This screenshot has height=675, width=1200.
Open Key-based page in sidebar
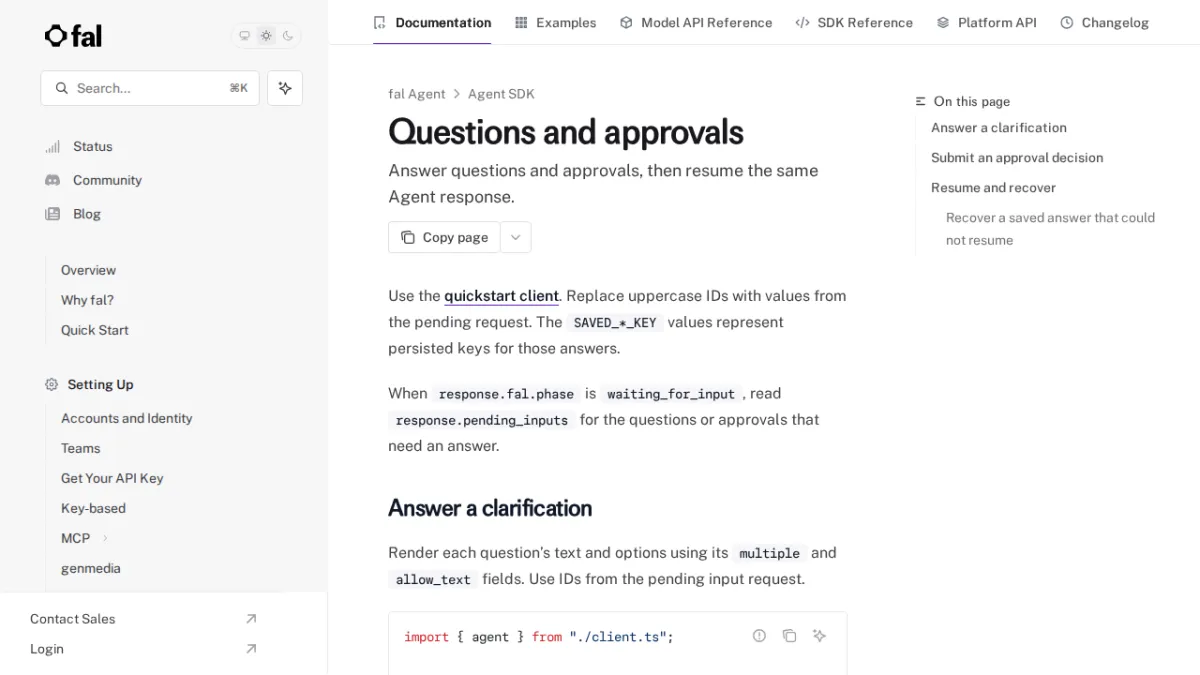coord(93,508)
